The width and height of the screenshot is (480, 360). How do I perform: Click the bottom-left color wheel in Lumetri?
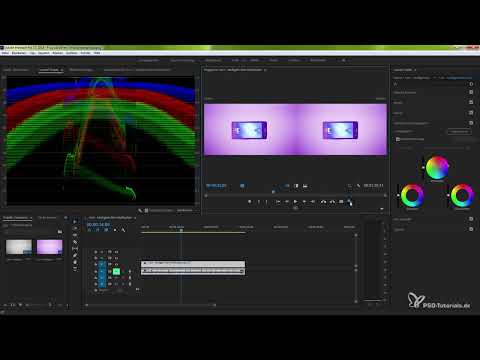(412, 196)
